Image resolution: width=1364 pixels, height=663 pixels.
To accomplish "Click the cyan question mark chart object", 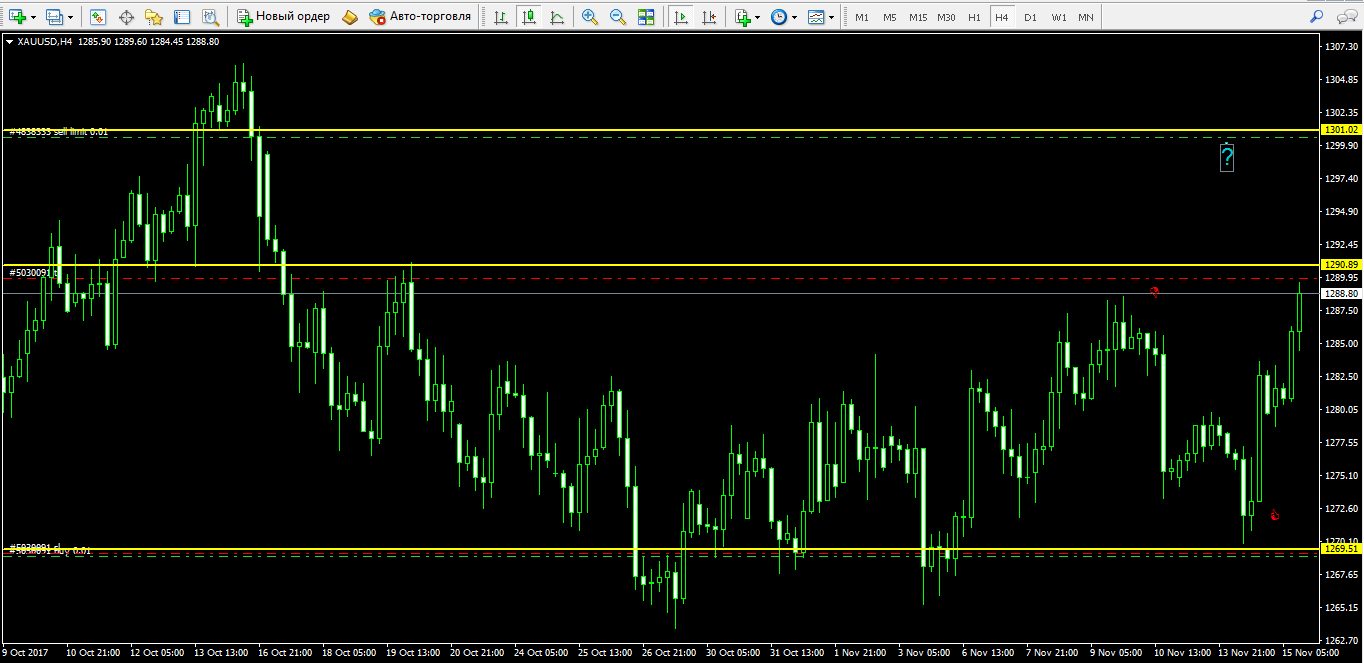I will (1227, 157).
